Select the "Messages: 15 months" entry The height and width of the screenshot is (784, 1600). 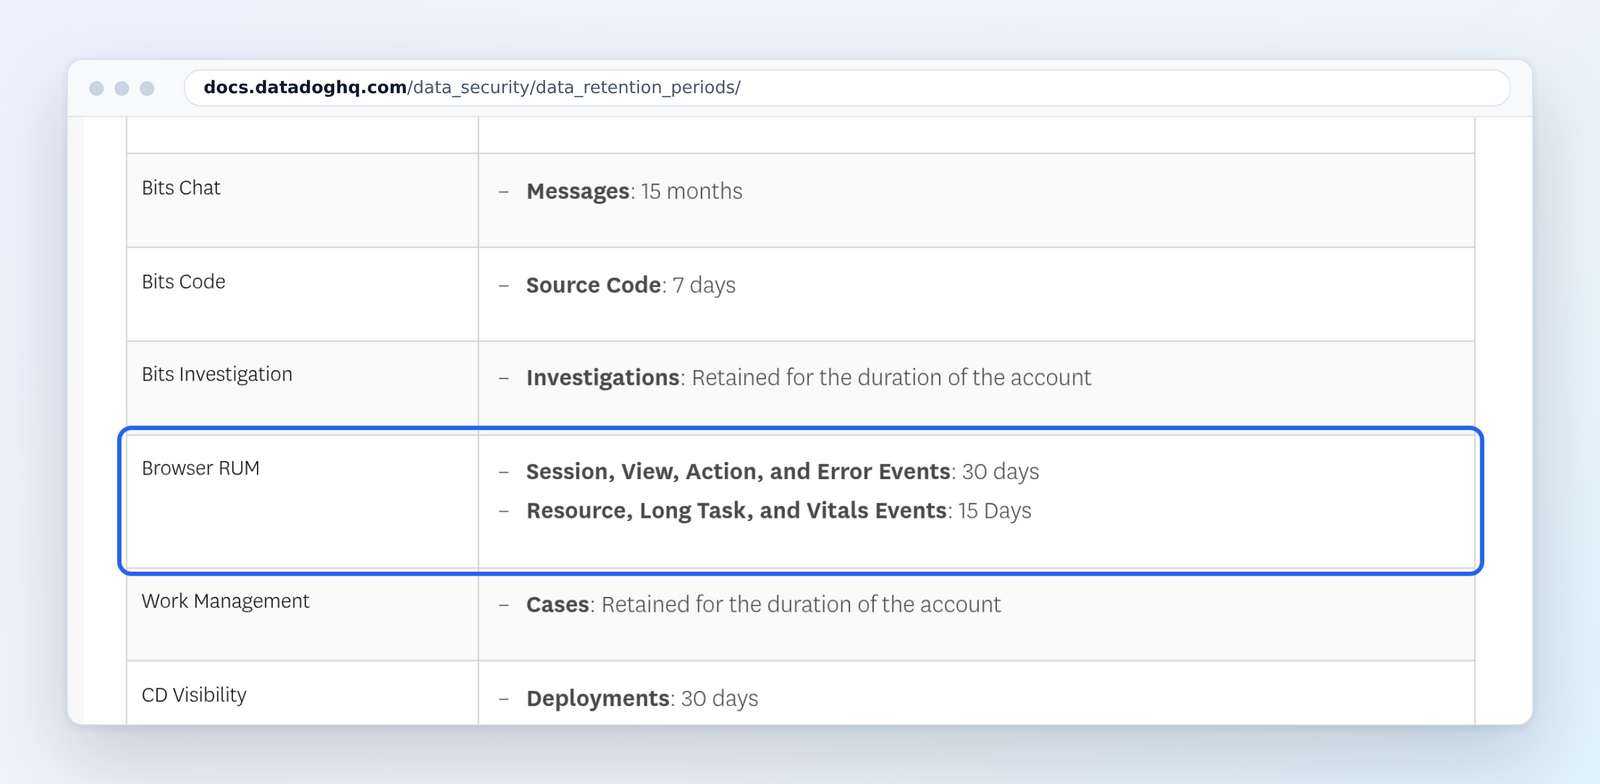pyautogui.click(x=634, y=191)
